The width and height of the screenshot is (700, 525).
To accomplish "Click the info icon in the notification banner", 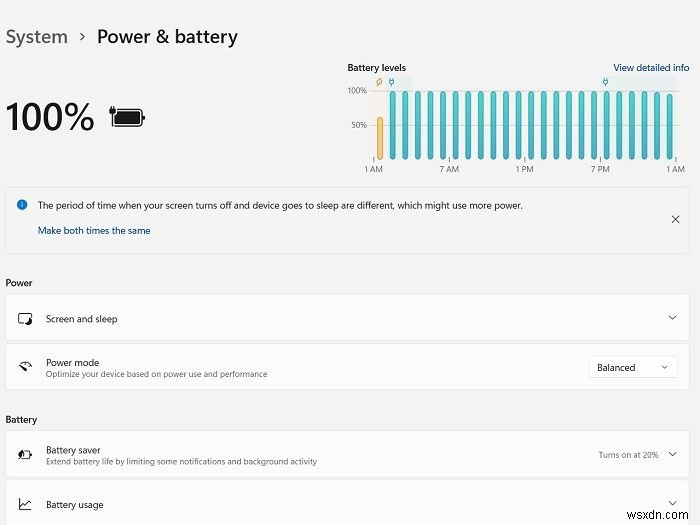I will click(x=22, y=204).
